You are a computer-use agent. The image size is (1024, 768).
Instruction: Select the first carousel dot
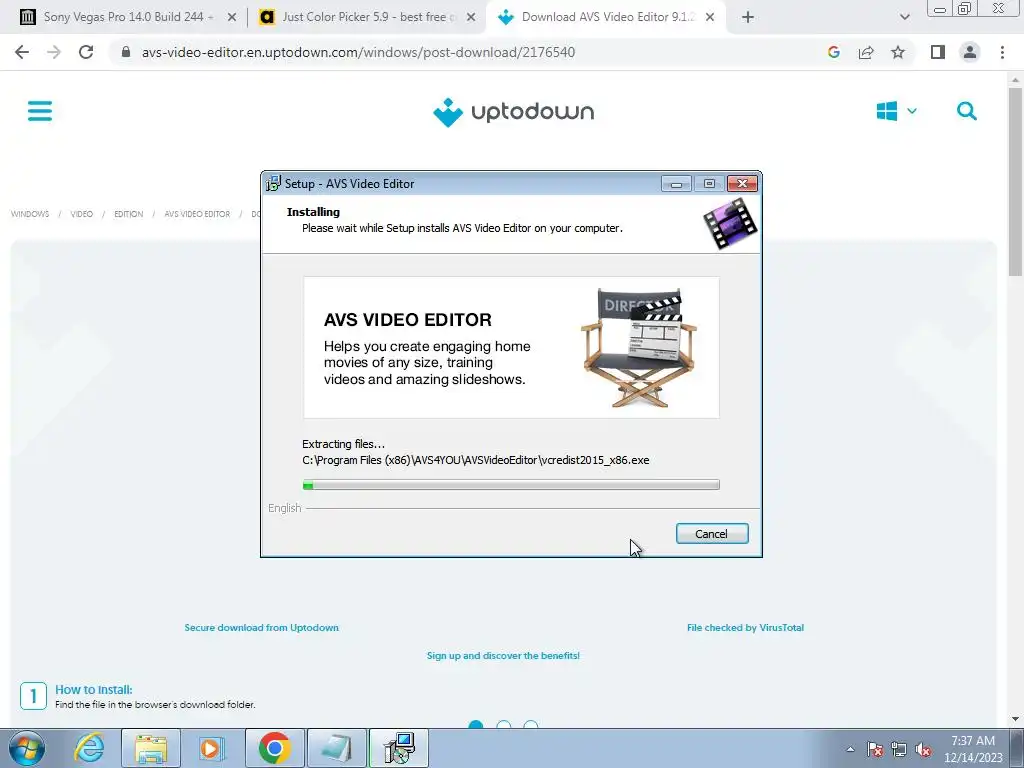click(476, 725)
